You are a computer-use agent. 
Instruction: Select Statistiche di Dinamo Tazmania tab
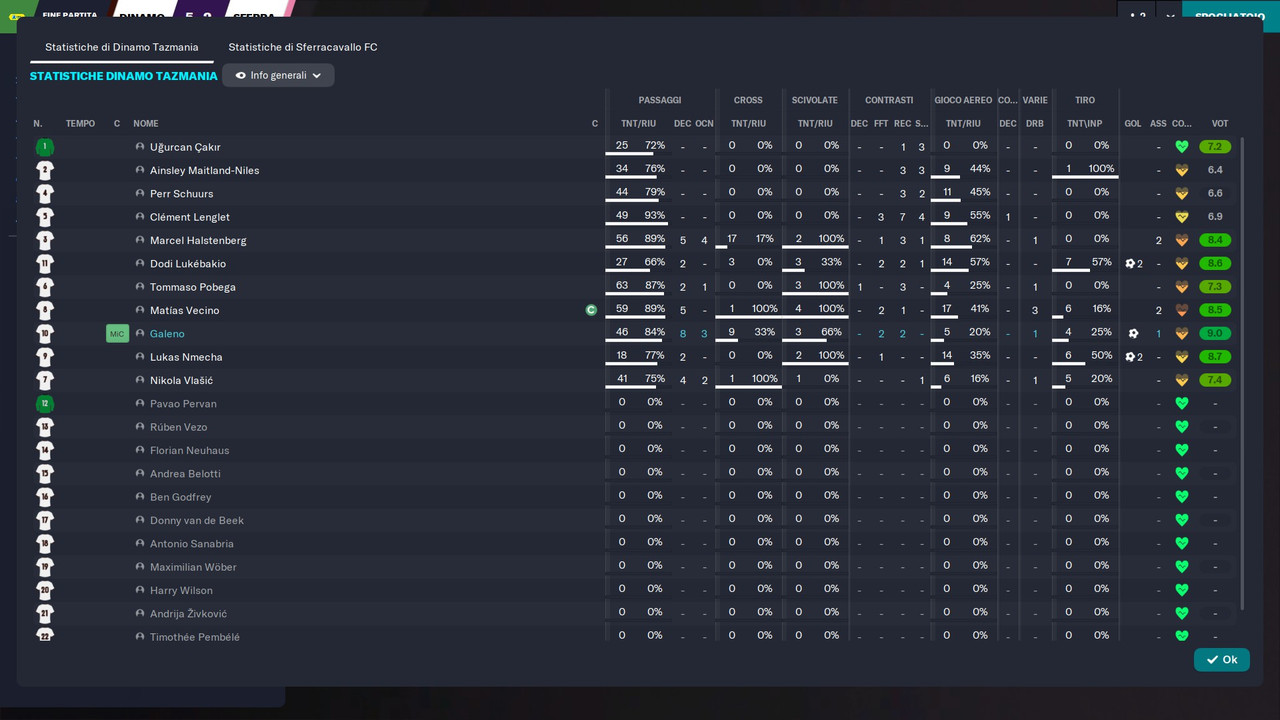(x=122, y=47)
